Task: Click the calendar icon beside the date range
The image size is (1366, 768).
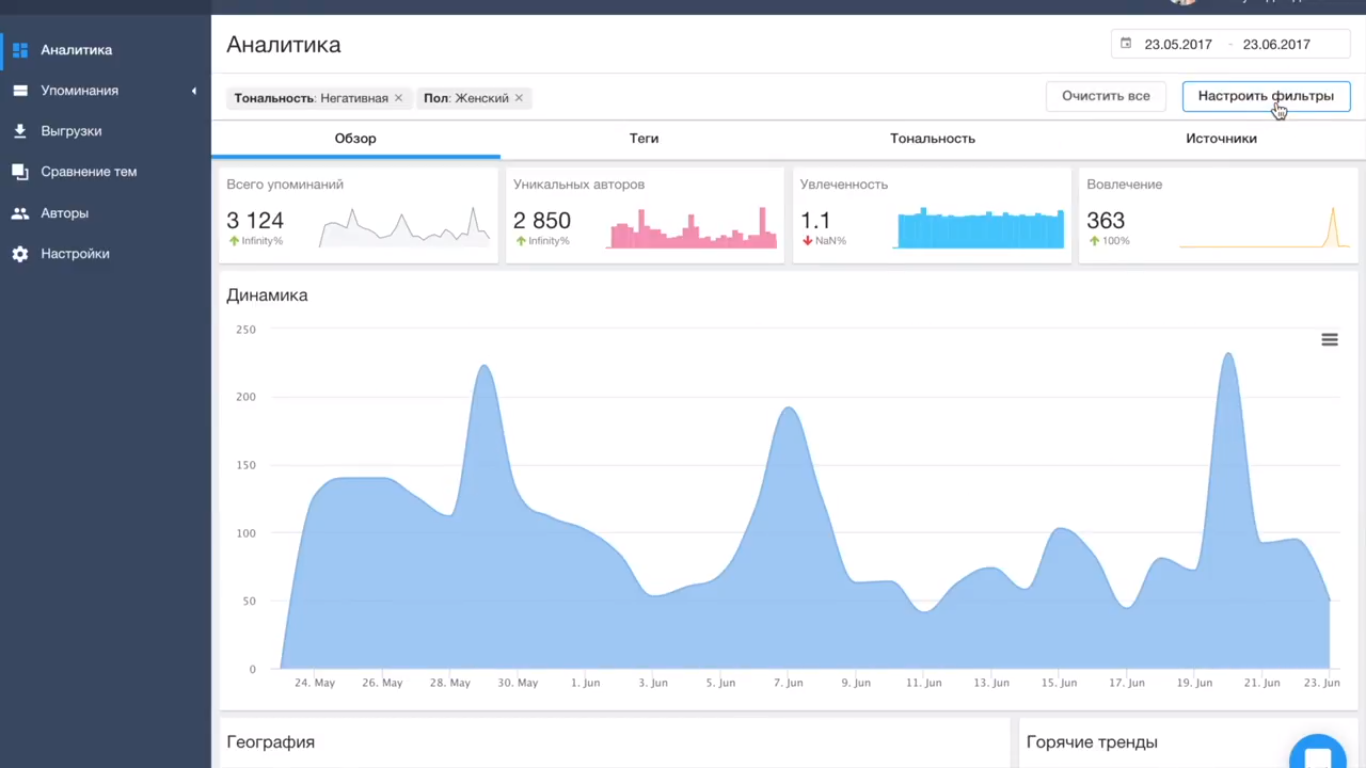Action: (x=1126, y=44)
